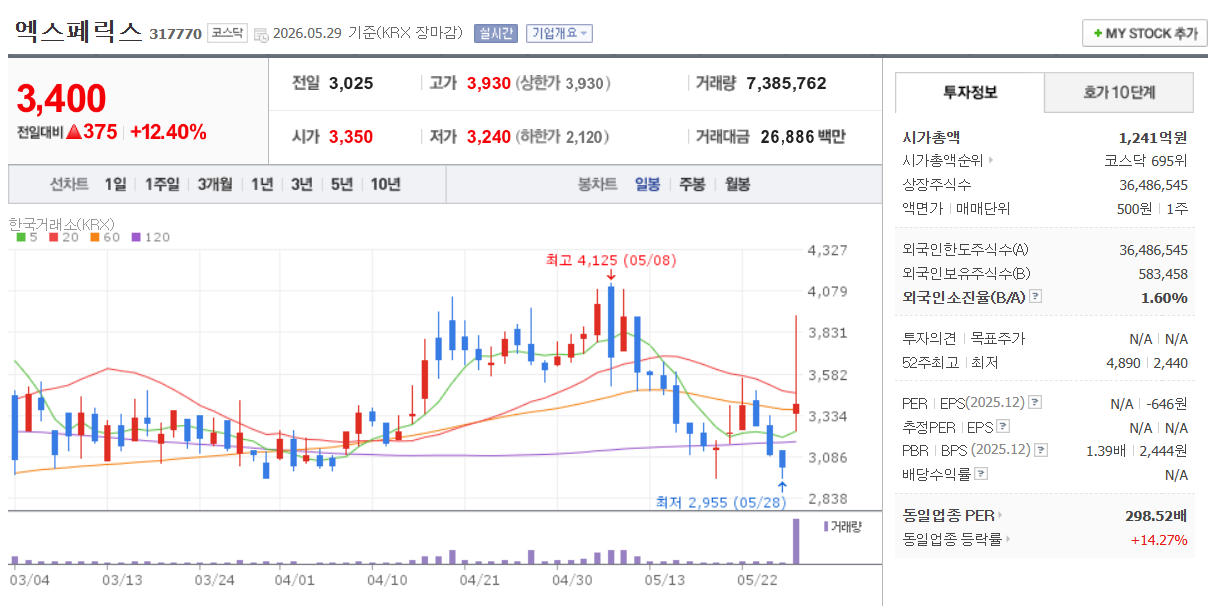Click the up-triangle icon next to 375
The image size is (1219, 606).
coord(74,132)
